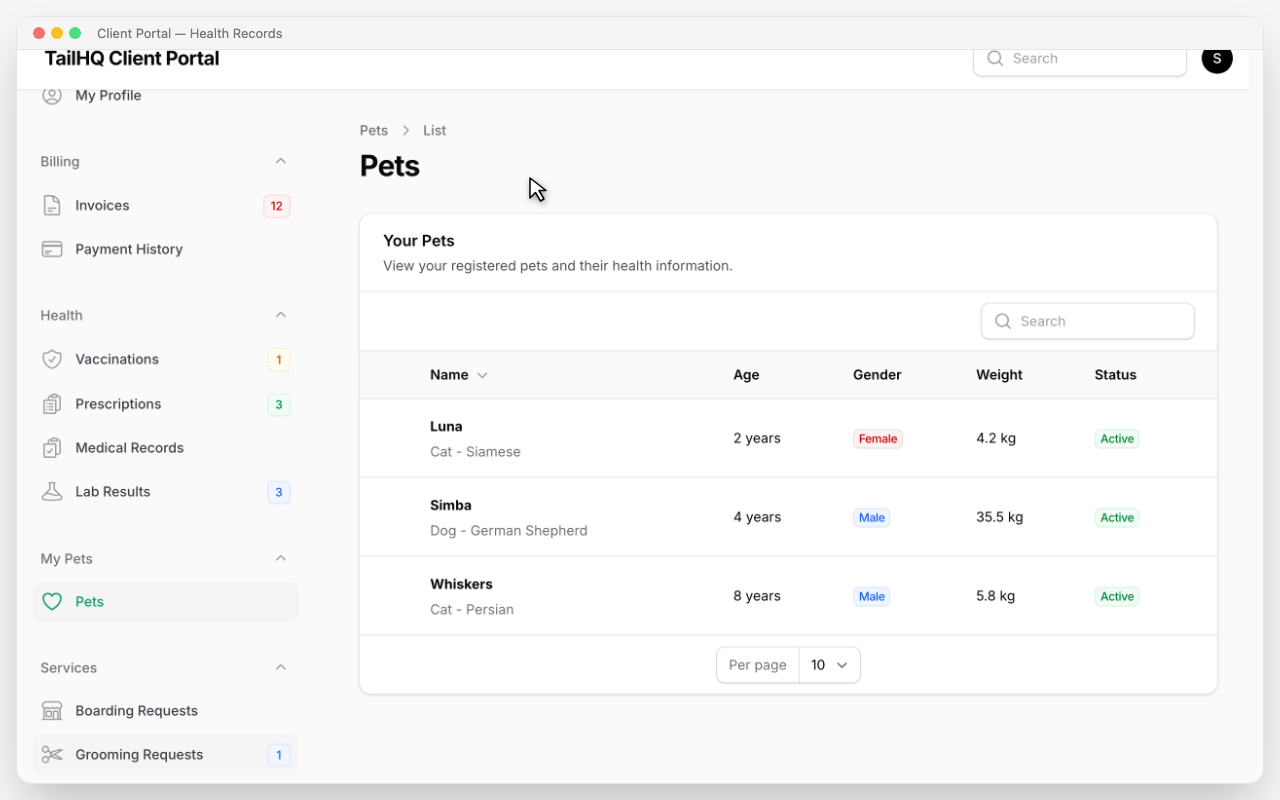
Task: Select the Vaccinations shield icon
Action: point(52,359)
